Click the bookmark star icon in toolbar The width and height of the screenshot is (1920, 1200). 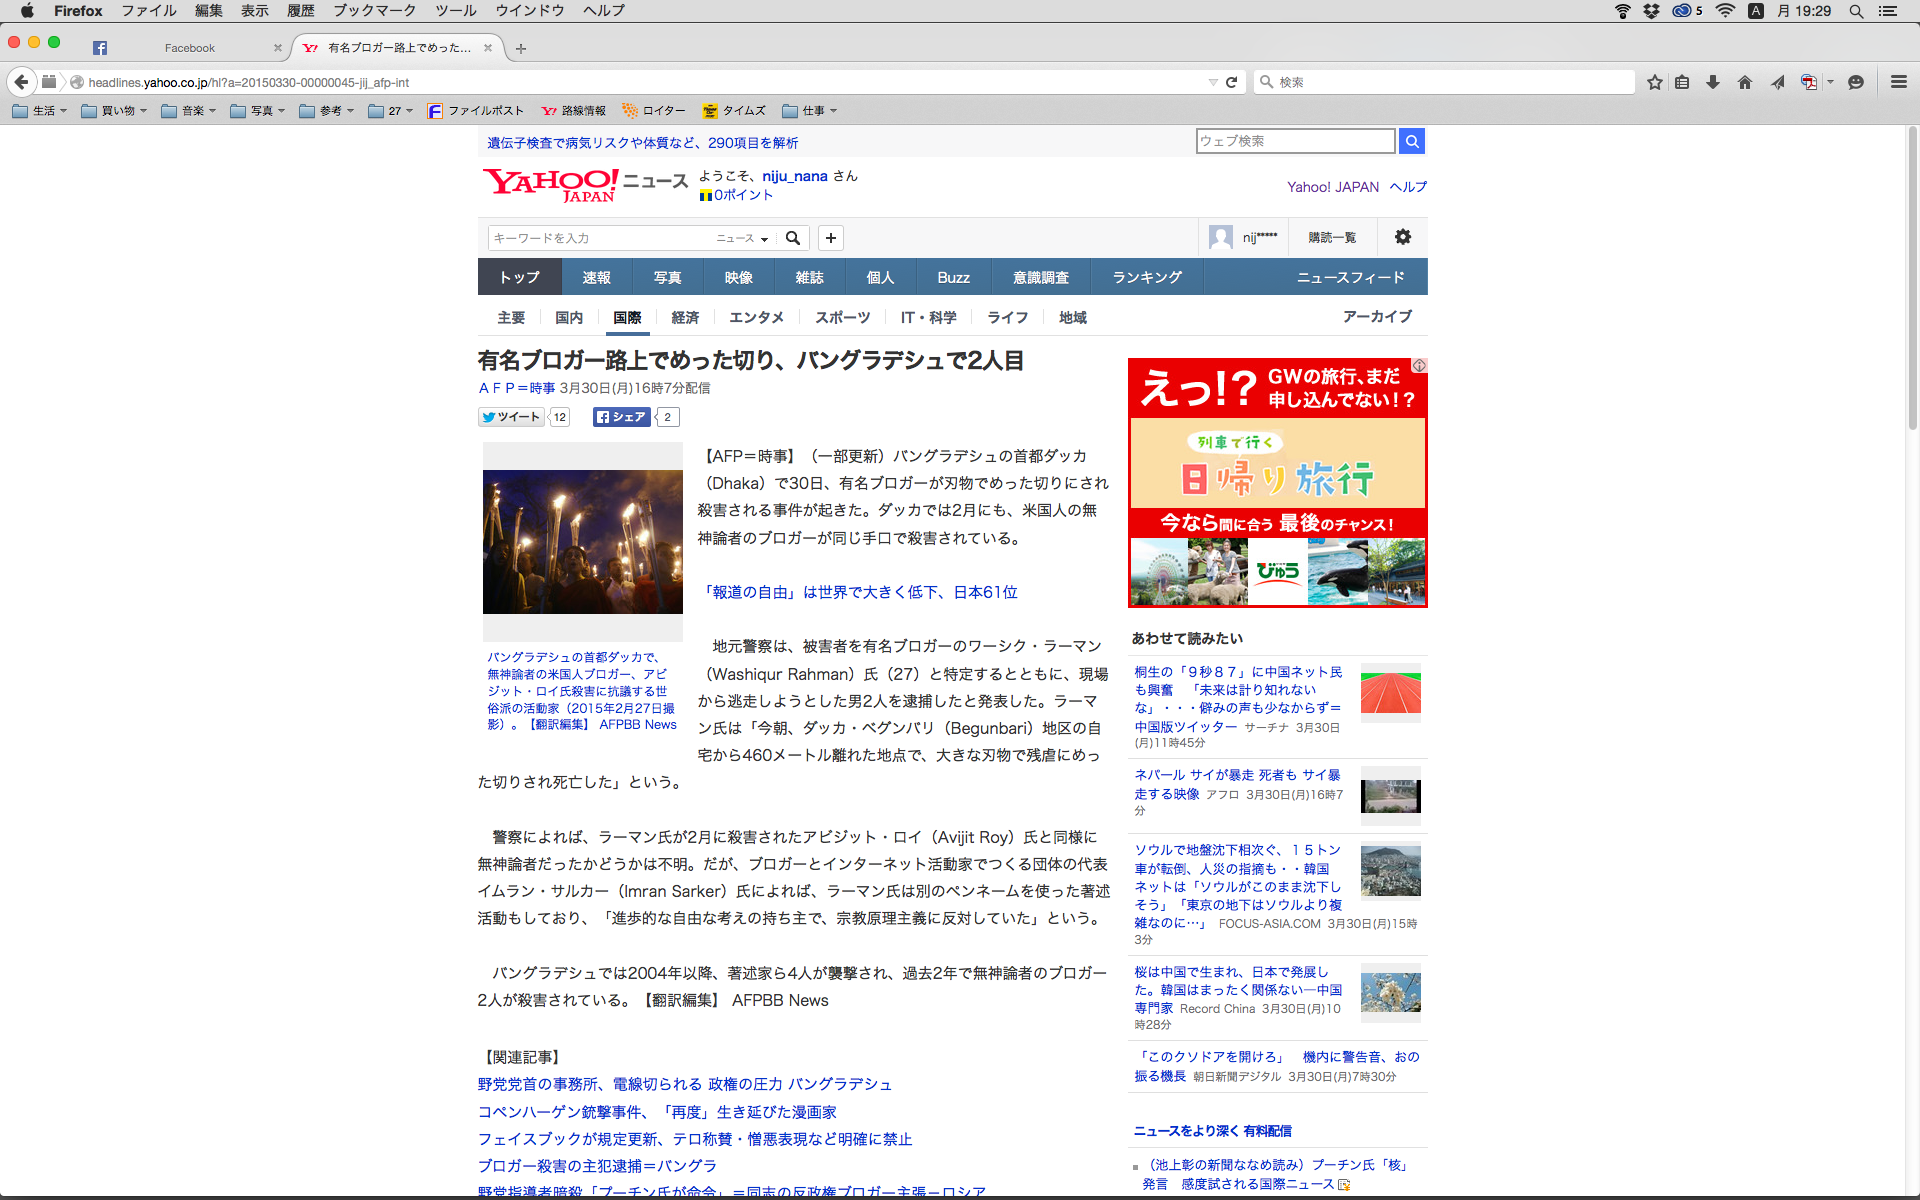pos(1655,82)
